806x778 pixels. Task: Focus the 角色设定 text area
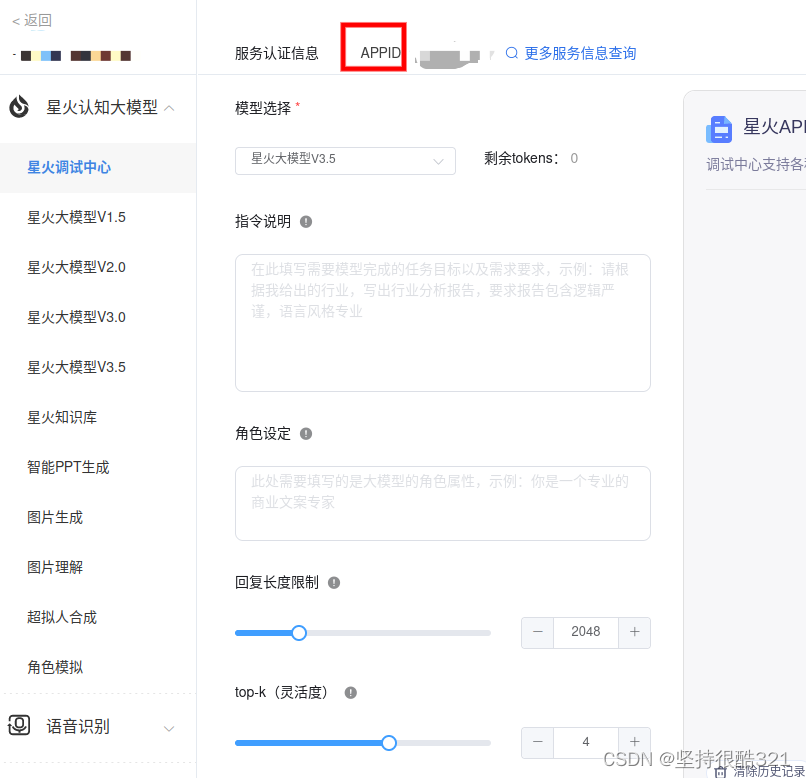[x=443, y=503]
